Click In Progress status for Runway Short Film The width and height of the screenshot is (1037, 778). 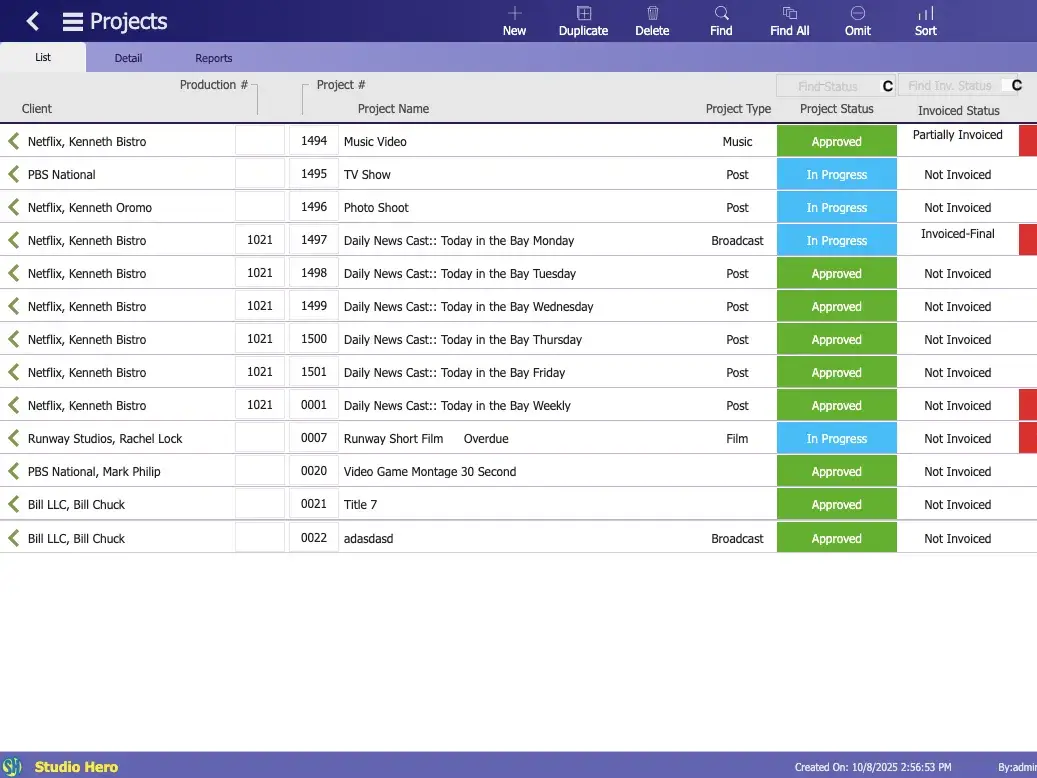[x=837, y=438]
